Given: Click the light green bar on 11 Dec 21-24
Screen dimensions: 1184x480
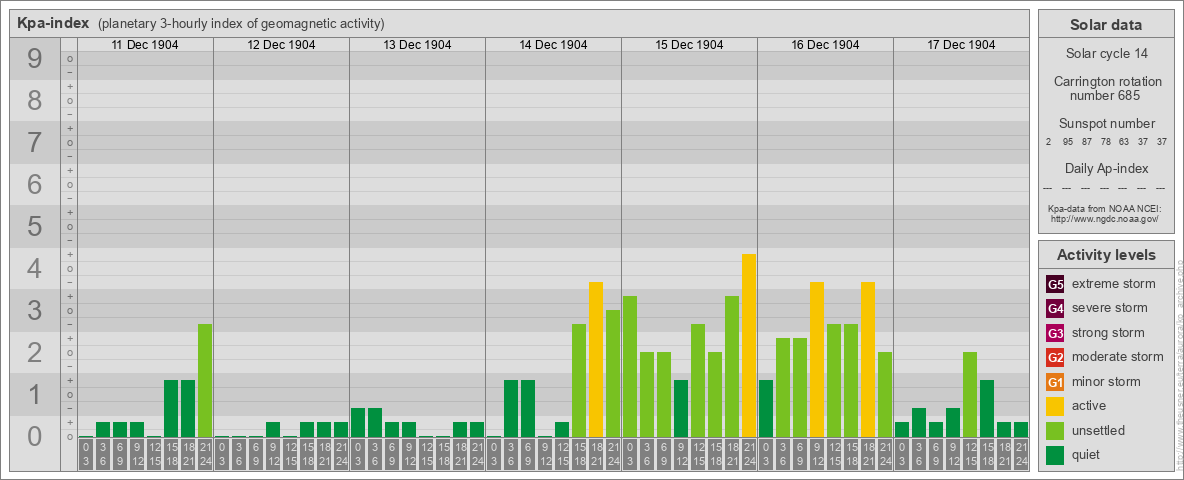Looking at the screenshot, I should tap(205, 381).
